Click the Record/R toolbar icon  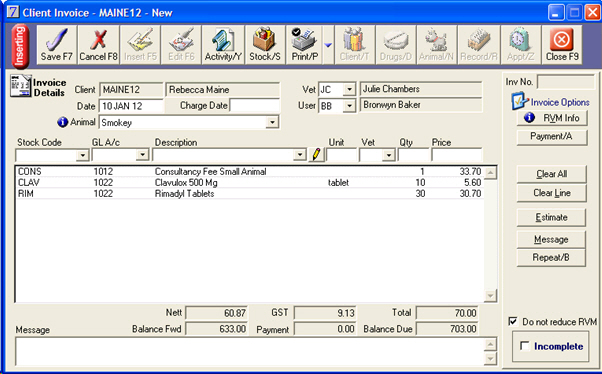(479, 45)
